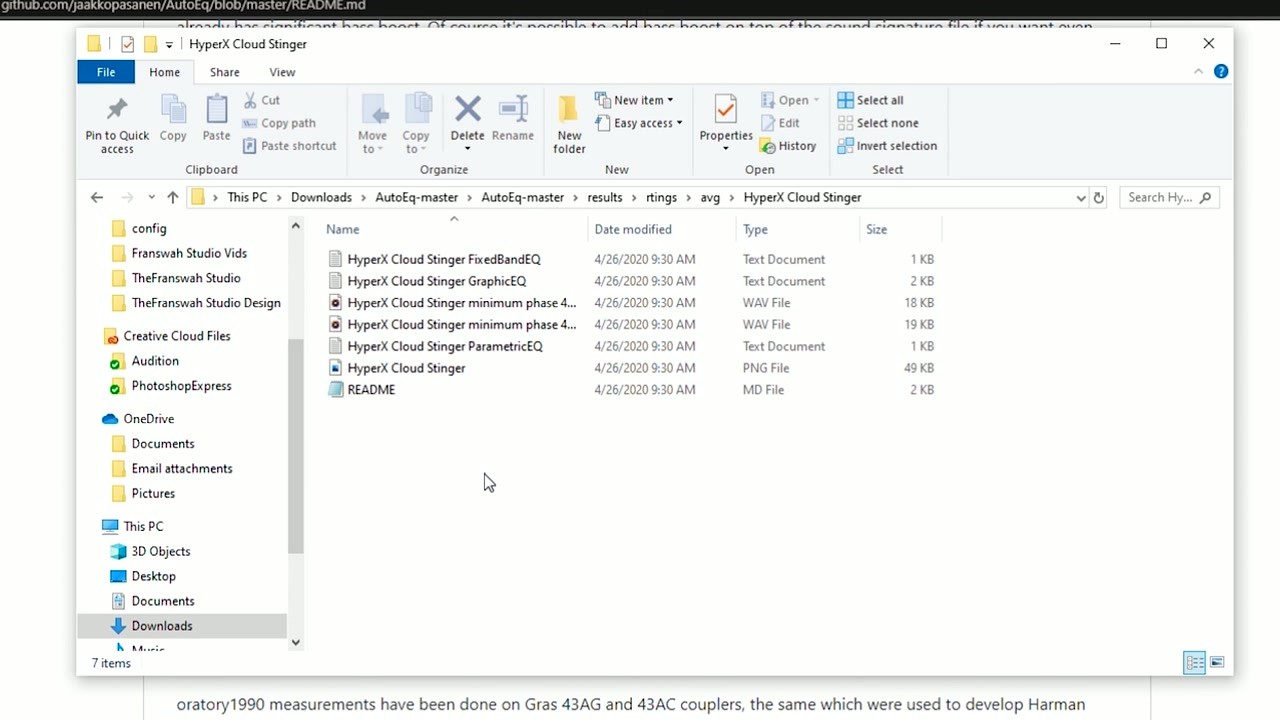Screen dimensions: 1280x720
Task: Open the Easy access dropdown
Action: 639,122
